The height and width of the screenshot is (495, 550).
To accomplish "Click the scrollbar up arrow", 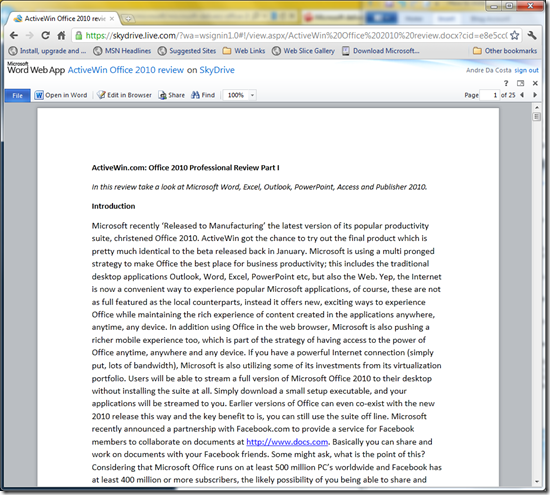I will click(x=536, y=107).
